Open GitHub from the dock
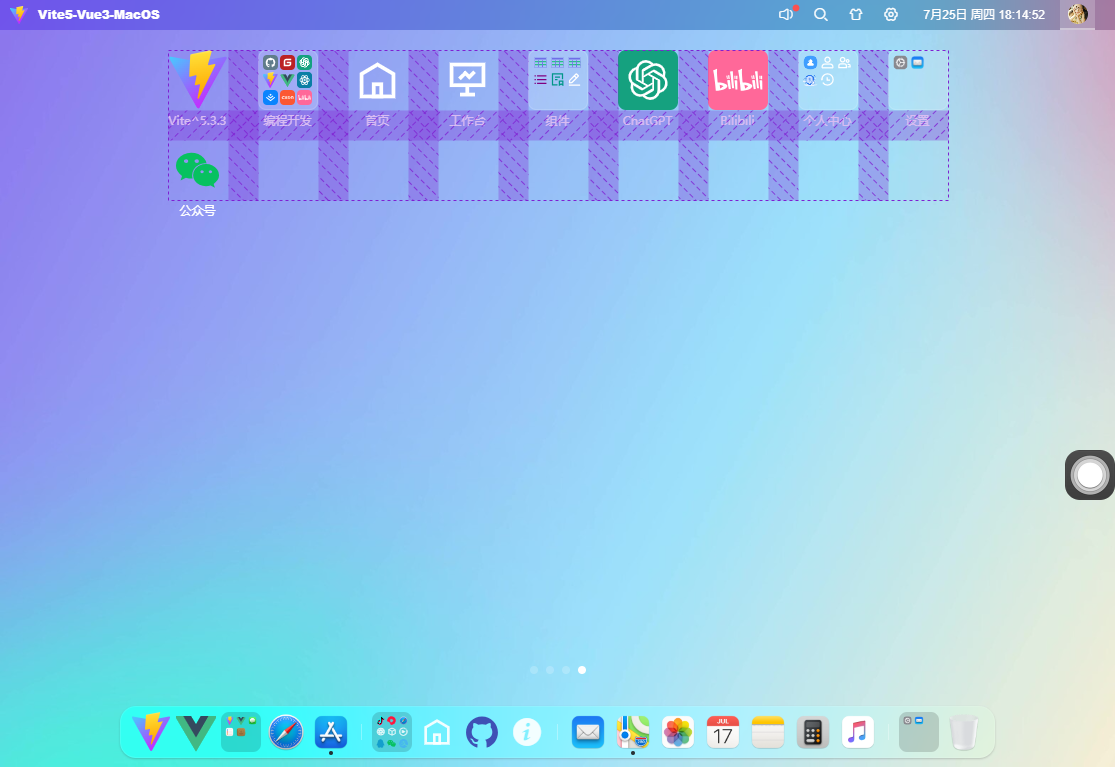 coord(481,732)
